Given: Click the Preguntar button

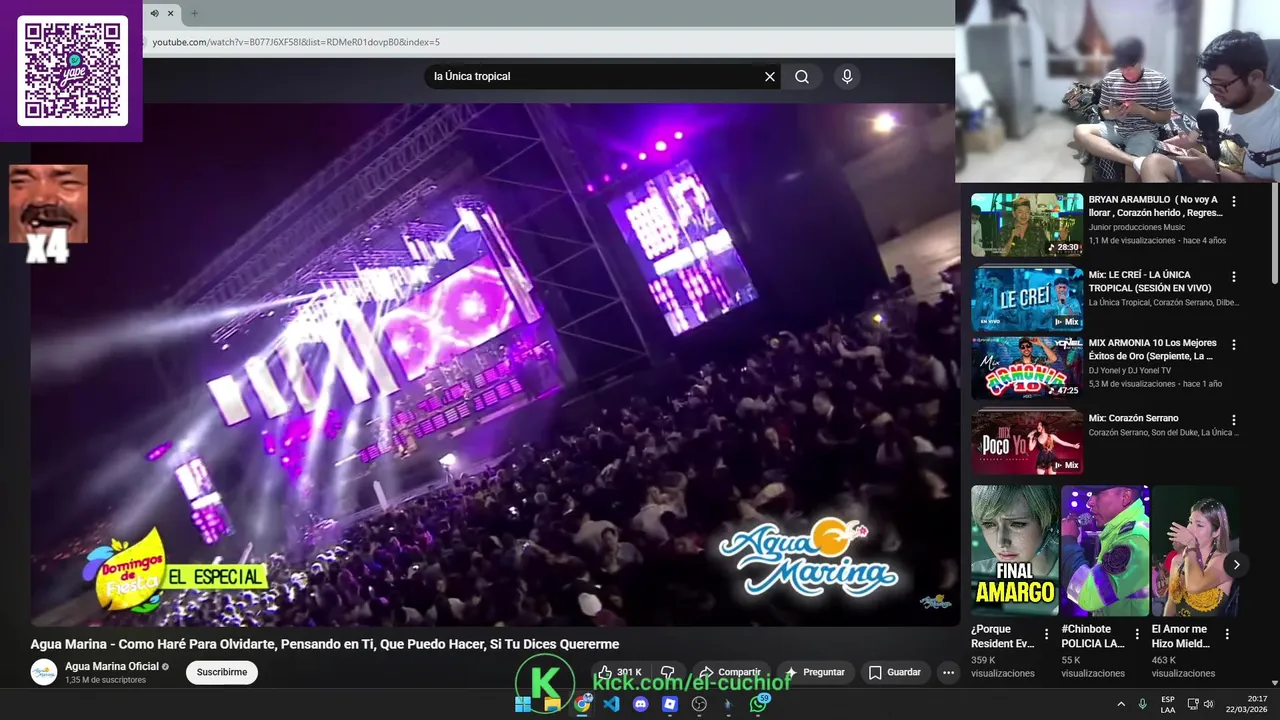Looking at the screenshot, I should click(x=814, y=672).
